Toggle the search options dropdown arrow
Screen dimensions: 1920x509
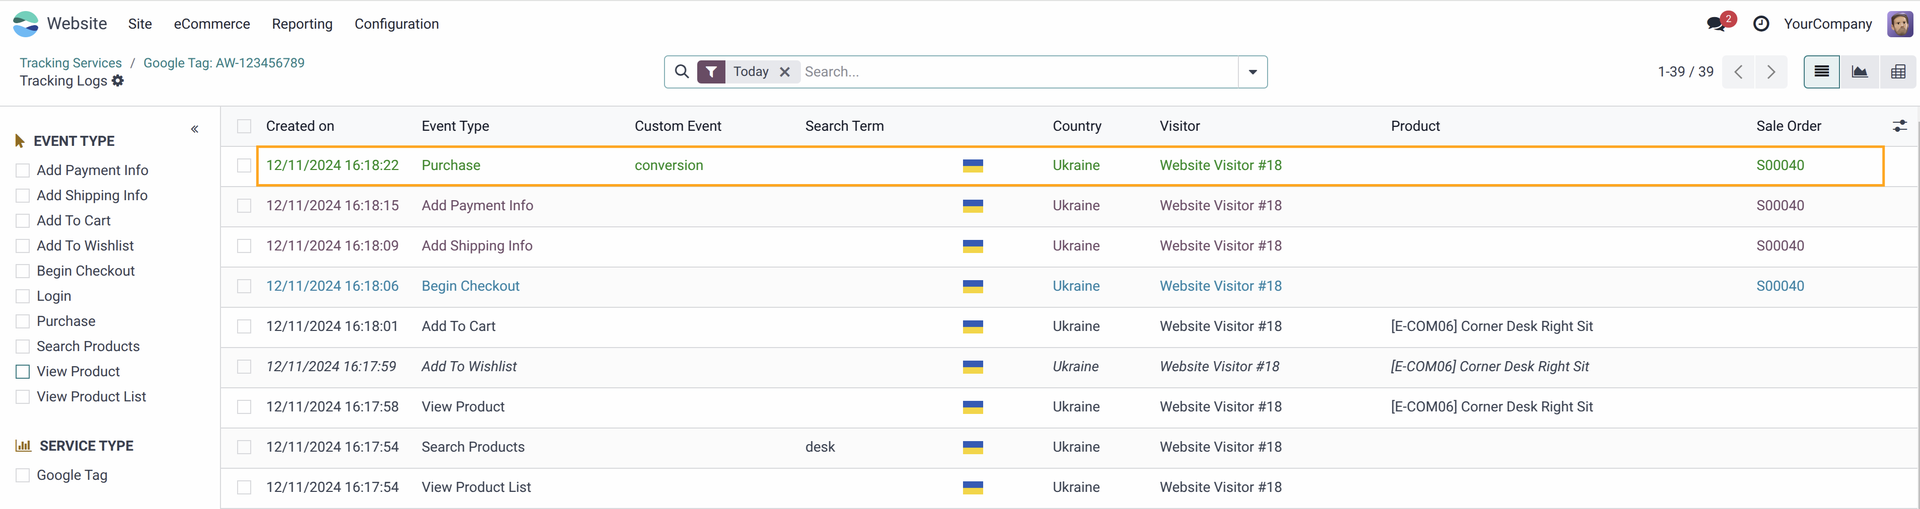[1253, 72]
